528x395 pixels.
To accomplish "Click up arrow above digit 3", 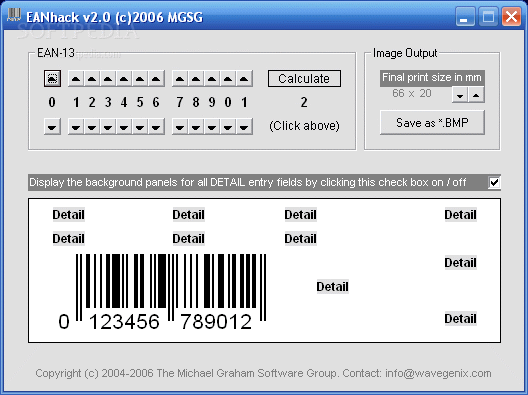I will tap(108, 79).
